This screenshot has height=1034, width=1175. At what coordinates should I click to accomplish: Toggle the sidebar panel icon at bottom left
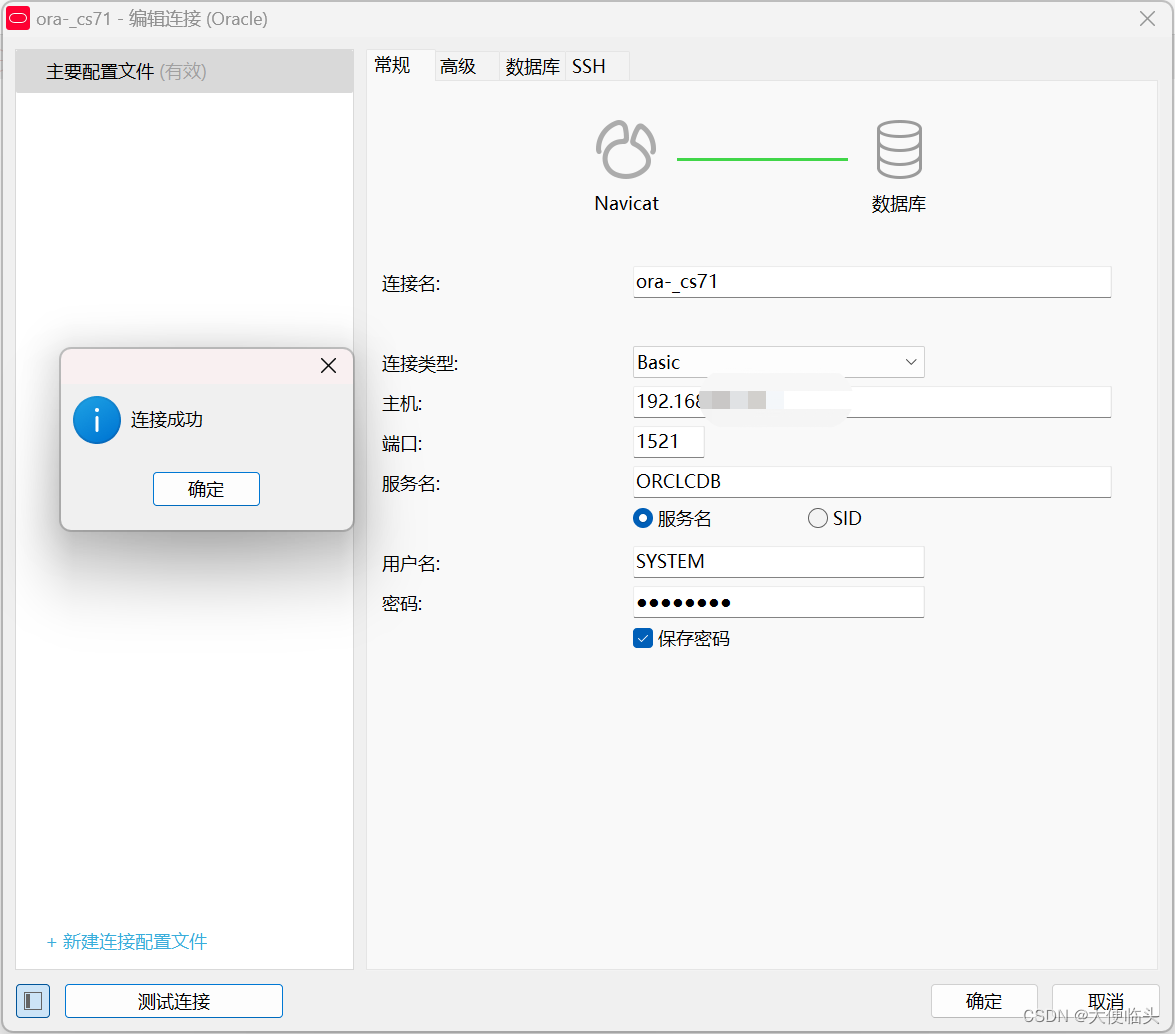coord(33,1001)
